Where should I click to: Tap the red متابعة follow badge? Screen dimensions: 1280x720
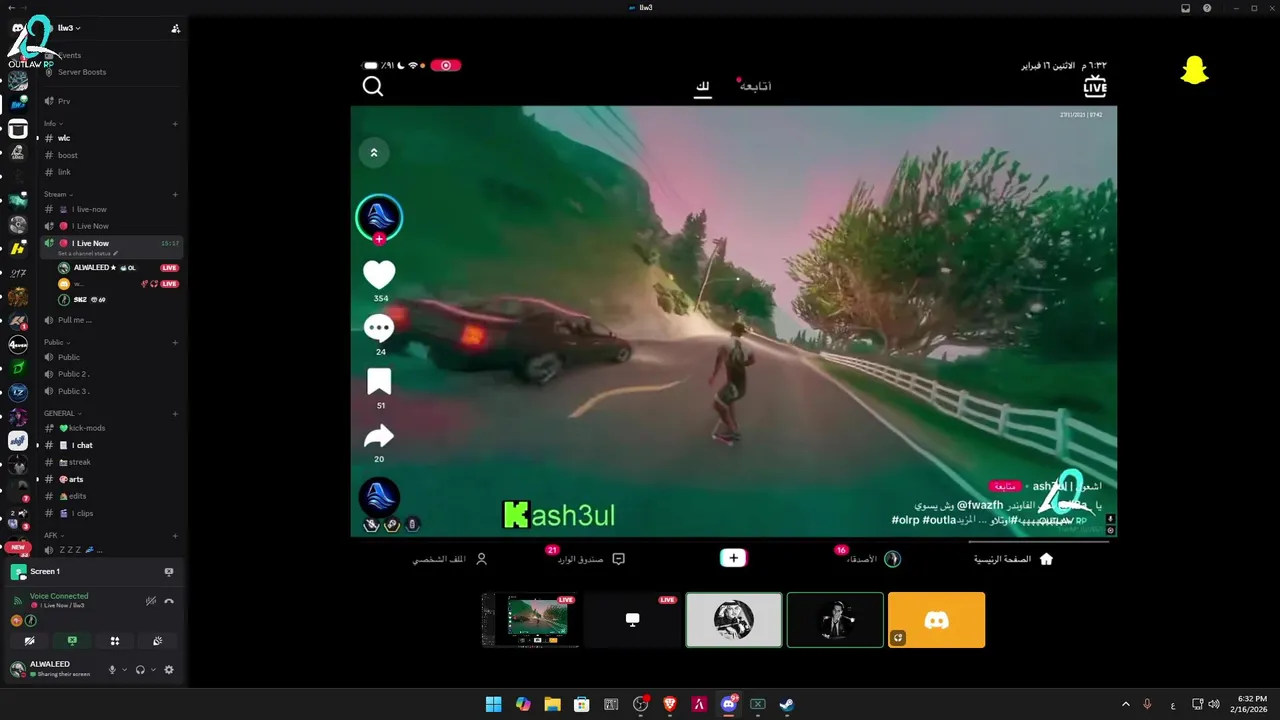click(1005, 486)
